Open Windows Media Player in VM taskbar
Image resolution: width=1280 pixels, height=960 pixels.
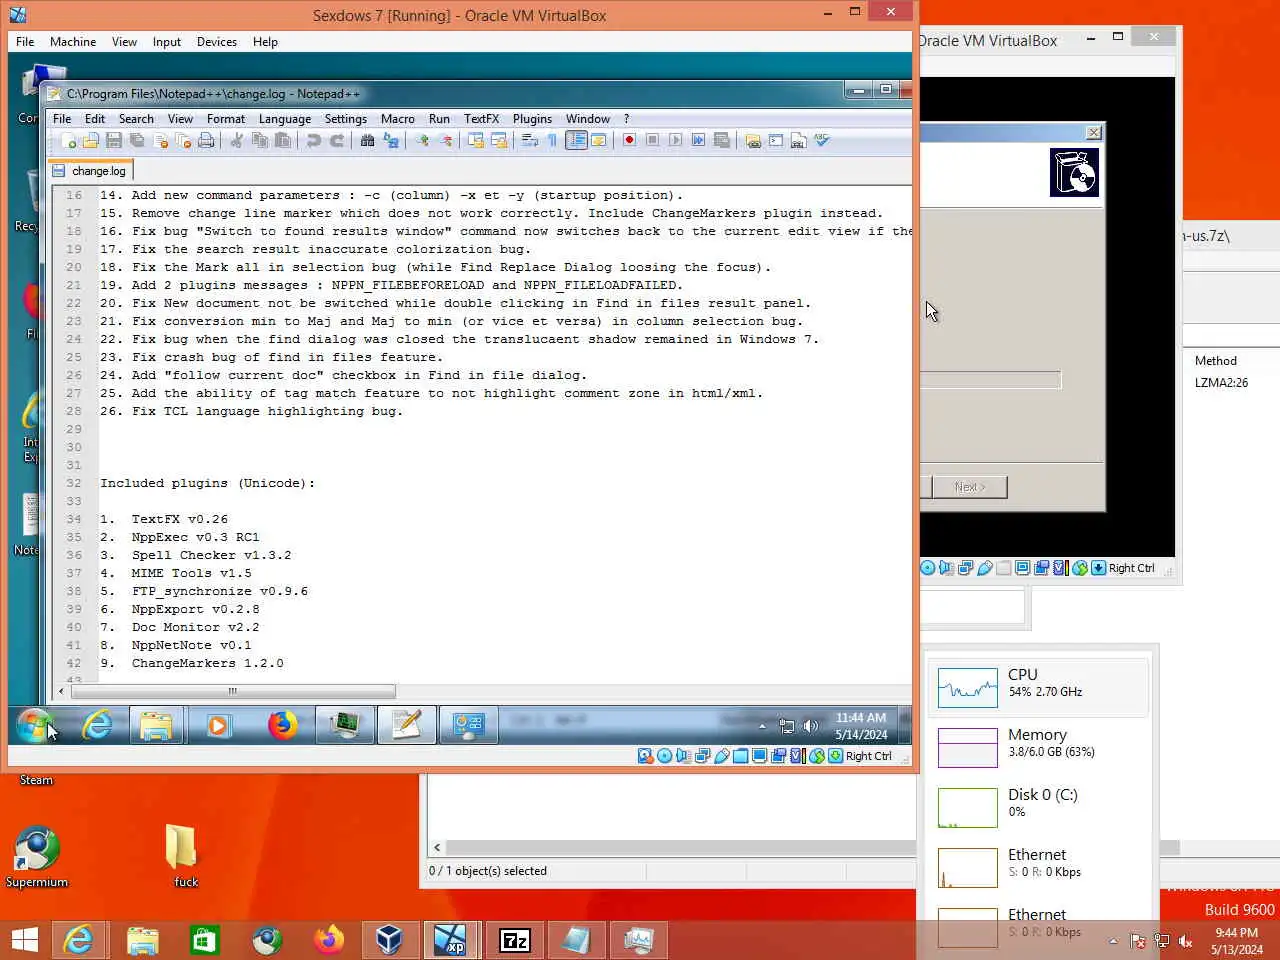coord(218,725)
